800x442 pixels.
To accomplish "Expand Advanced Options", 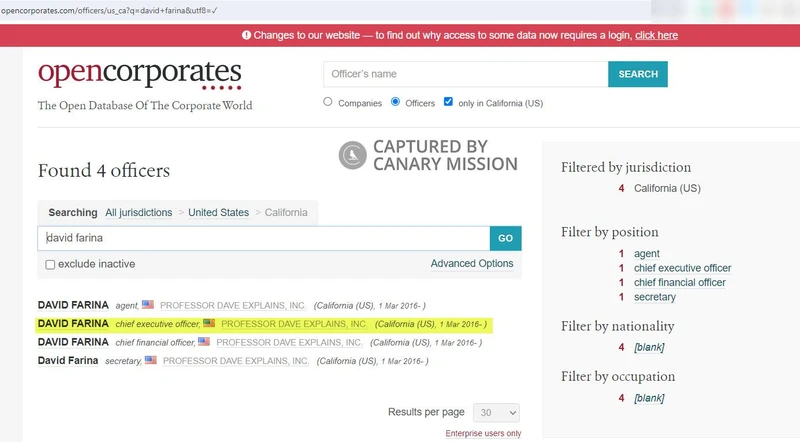I will (472, 264).
